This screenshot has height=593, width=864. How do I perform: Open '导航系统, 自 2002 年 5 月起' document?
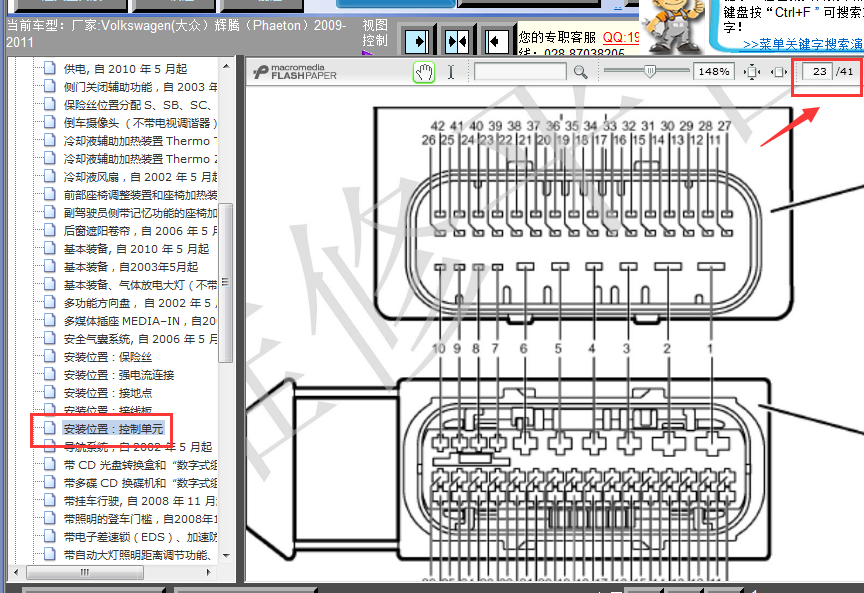point(138,447)
